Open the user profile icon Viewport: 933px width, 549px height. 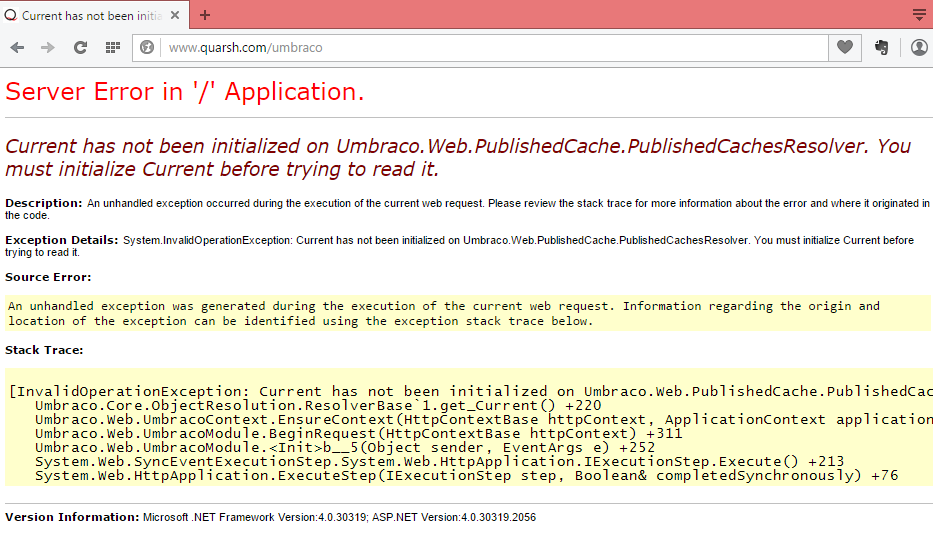pyautogui.click(x=919, y=47)
